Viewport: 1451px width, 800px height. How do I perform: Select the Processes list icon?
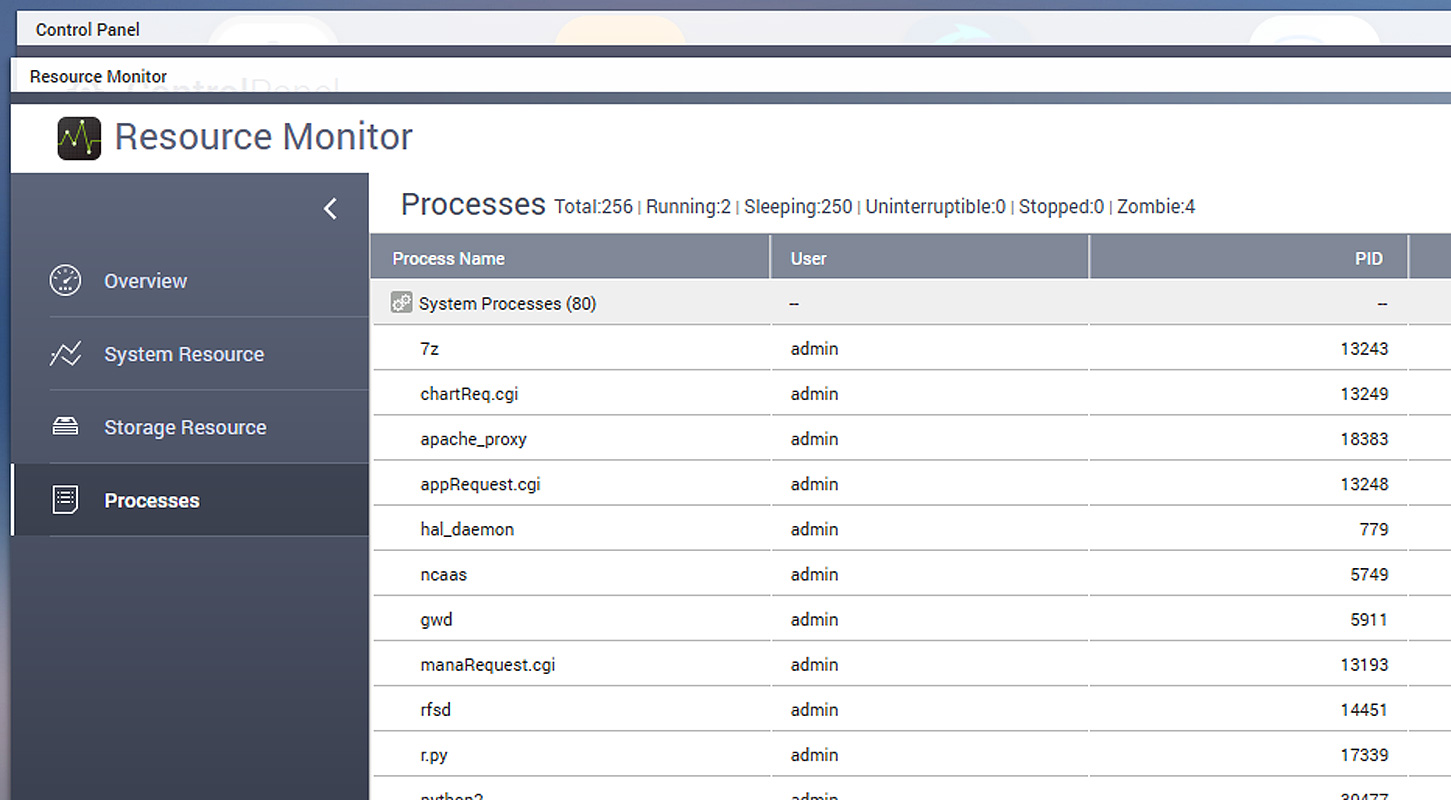[x=65, y=499]
